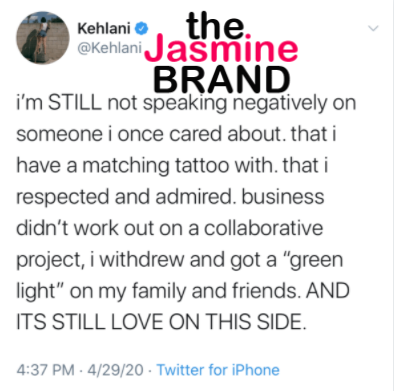Image resolution: width=394 pixels, height=391 pixels.
Task: Click the black "the" watermark word
Action: (x=215, y=25)
